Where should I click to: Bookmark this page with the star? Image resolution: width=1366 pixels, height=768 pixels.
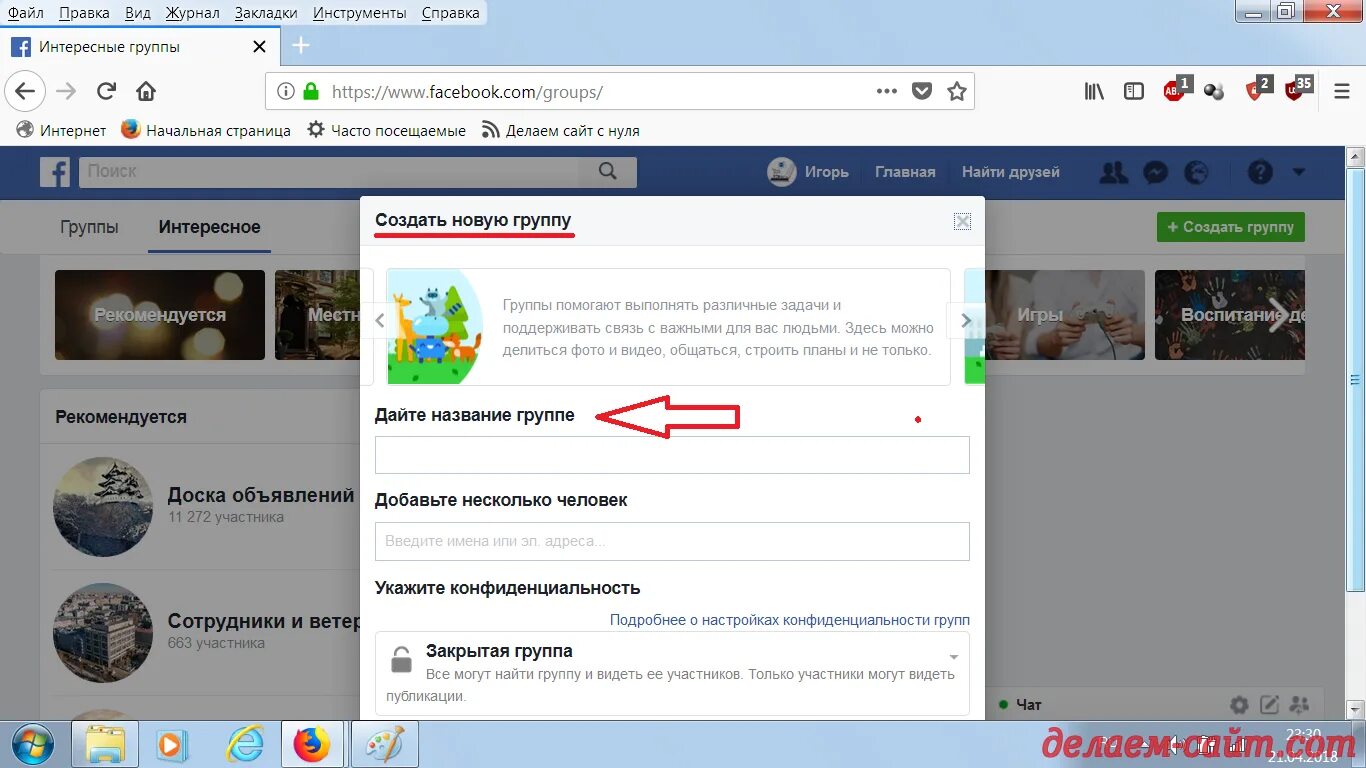pyautogui.click(x=957, y=91)
